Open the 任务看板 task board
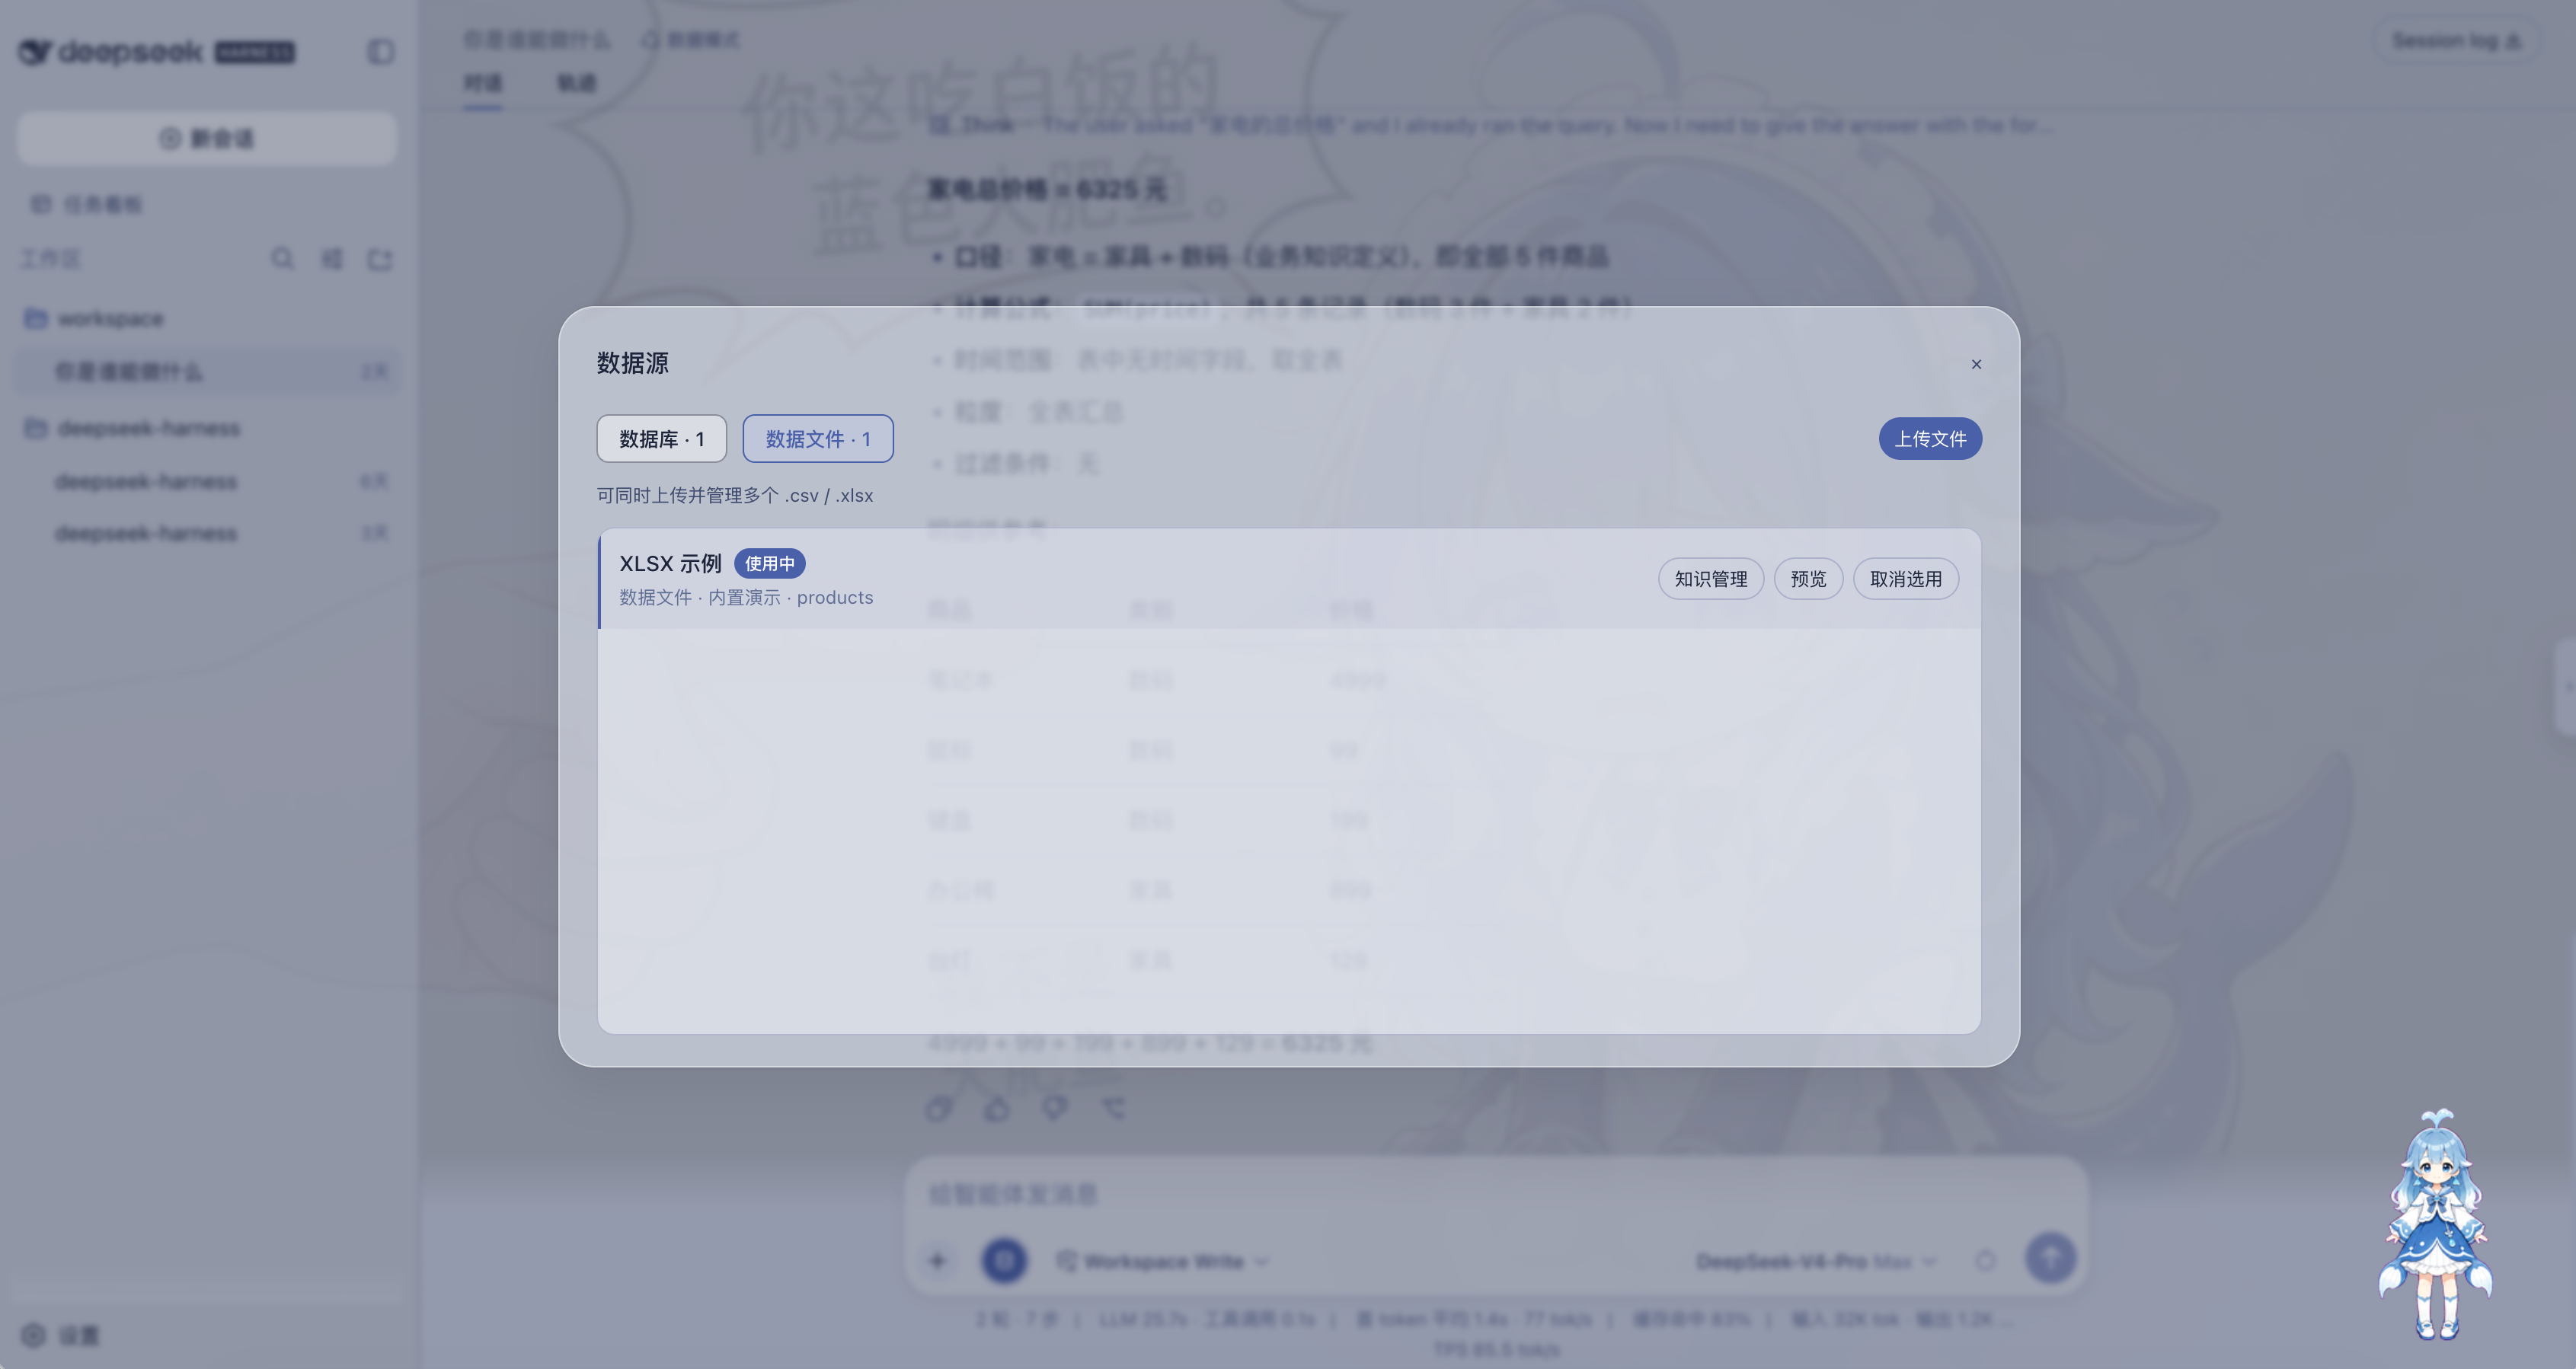2576x1369 pixels. tap(87, 205)
